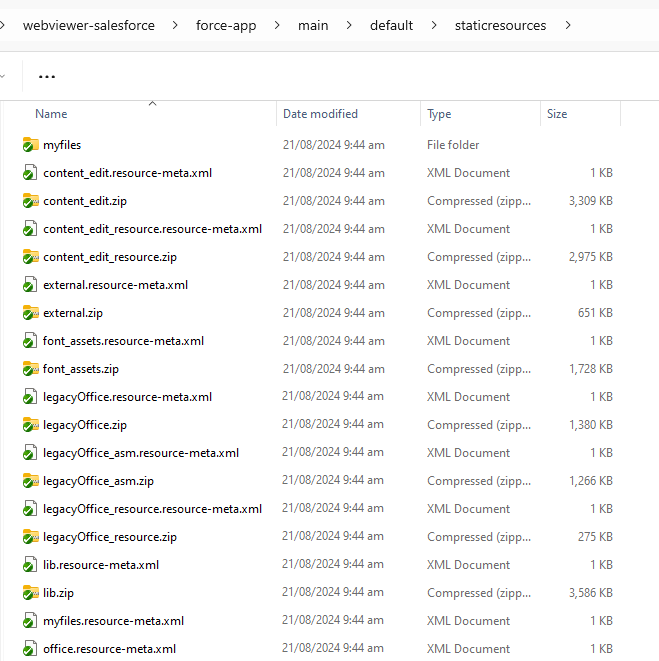Open the See more (...) toolbar menu
Screen dimensions: 659x661
(x=47, y=77)
